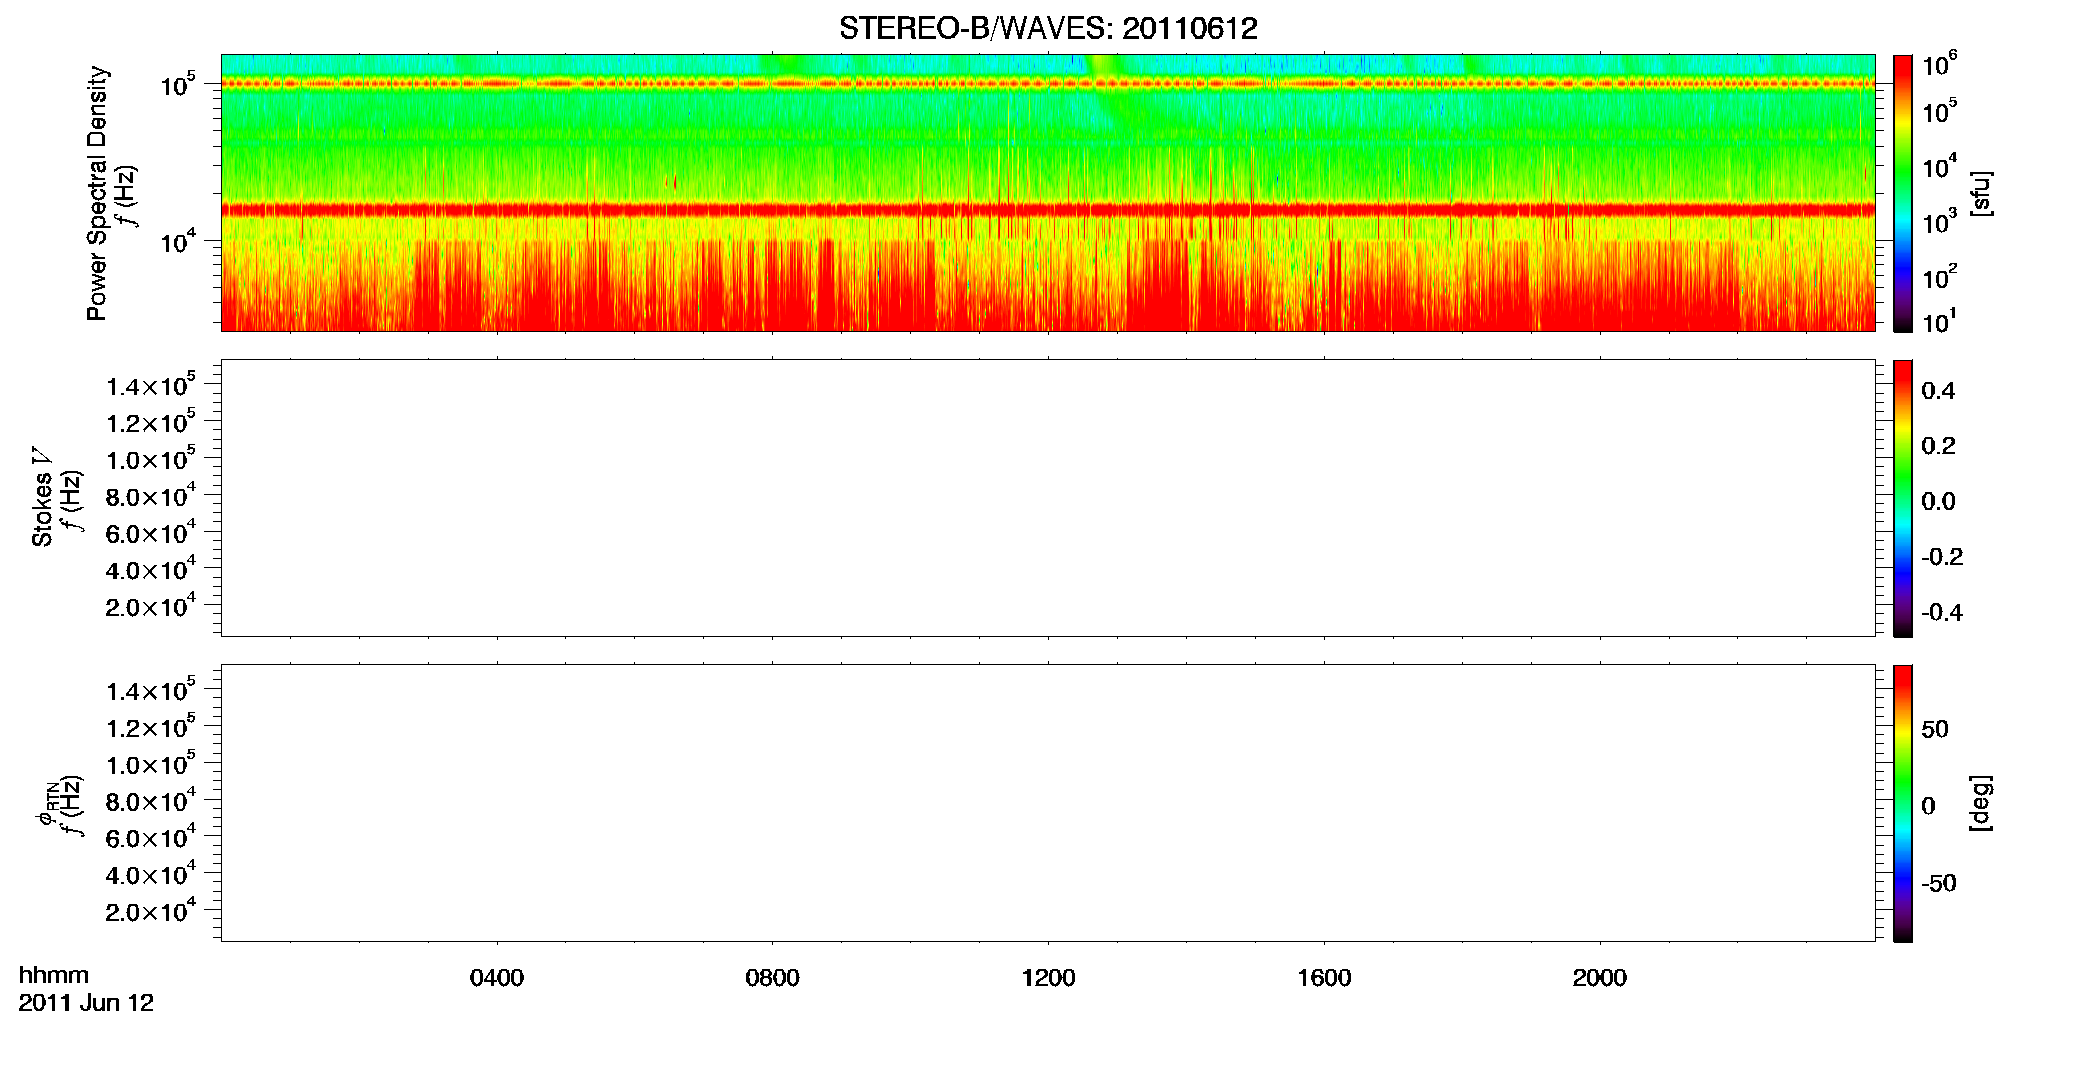Click the 1600 time axis label
Screen dimensions: 2096x1080
(1324, 978)
